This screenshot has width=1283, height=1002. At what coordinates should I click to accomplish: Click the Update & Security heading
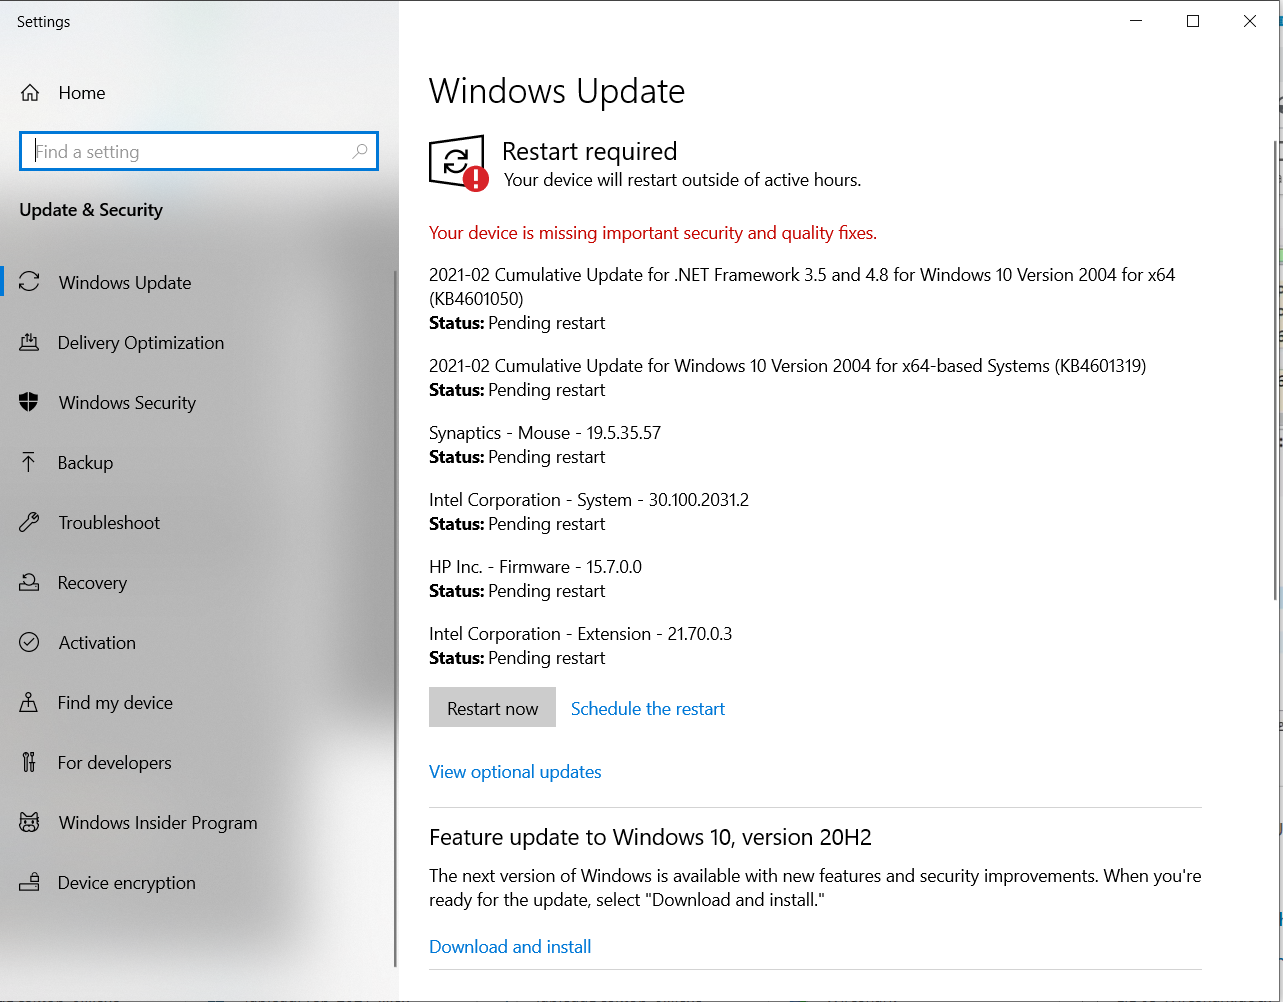click(x=91, y=210)
